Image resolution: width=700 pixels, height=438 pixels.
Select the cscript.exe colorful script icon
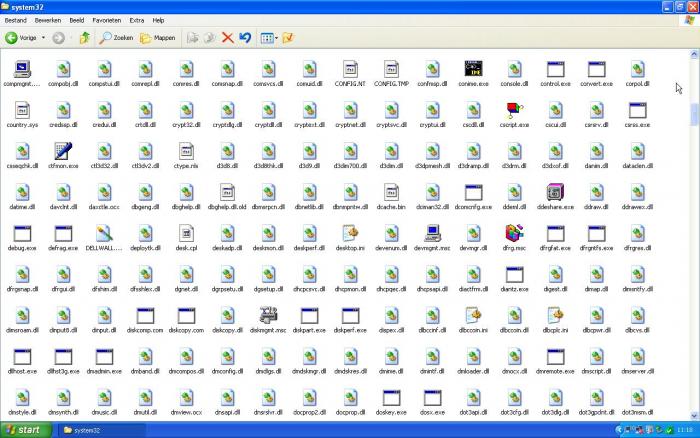pos(514,110)
